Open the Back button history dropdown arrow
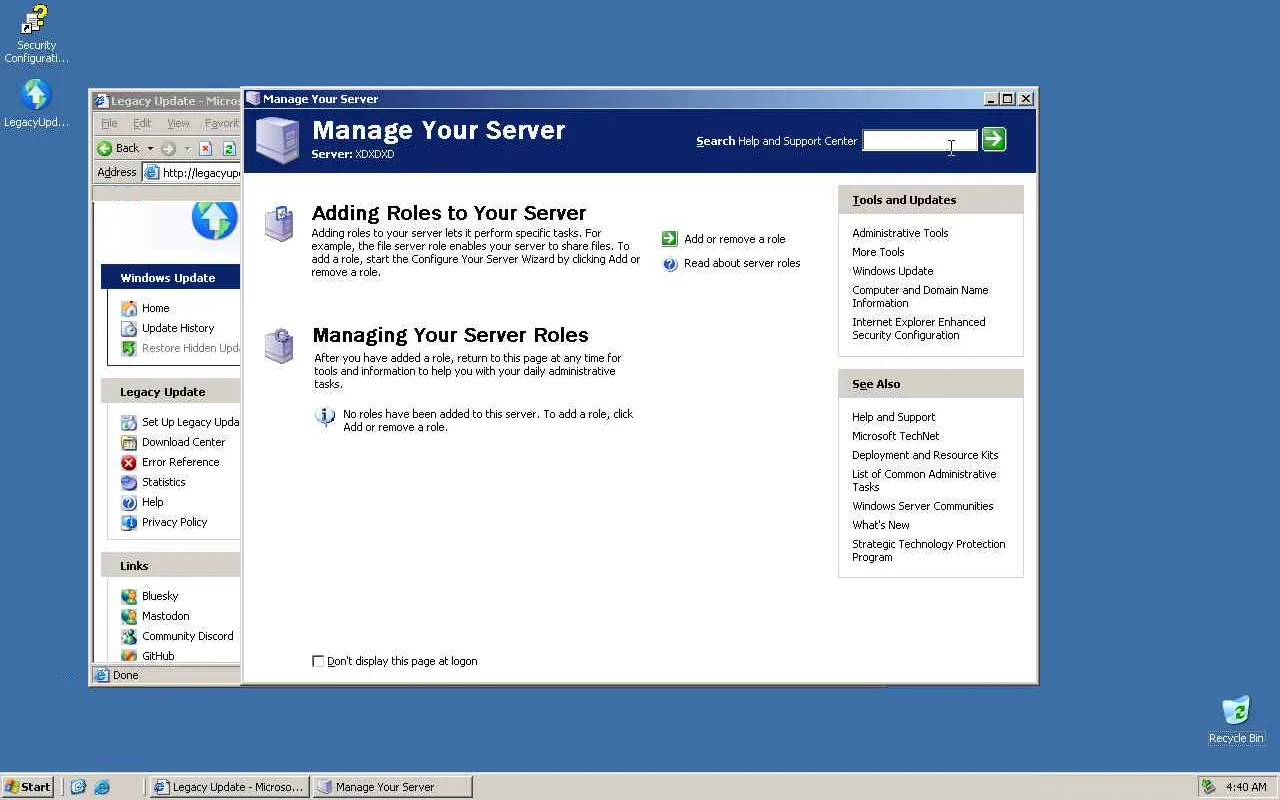Image resolution: width=1280 pixels, height=800 pixels. 150,148
